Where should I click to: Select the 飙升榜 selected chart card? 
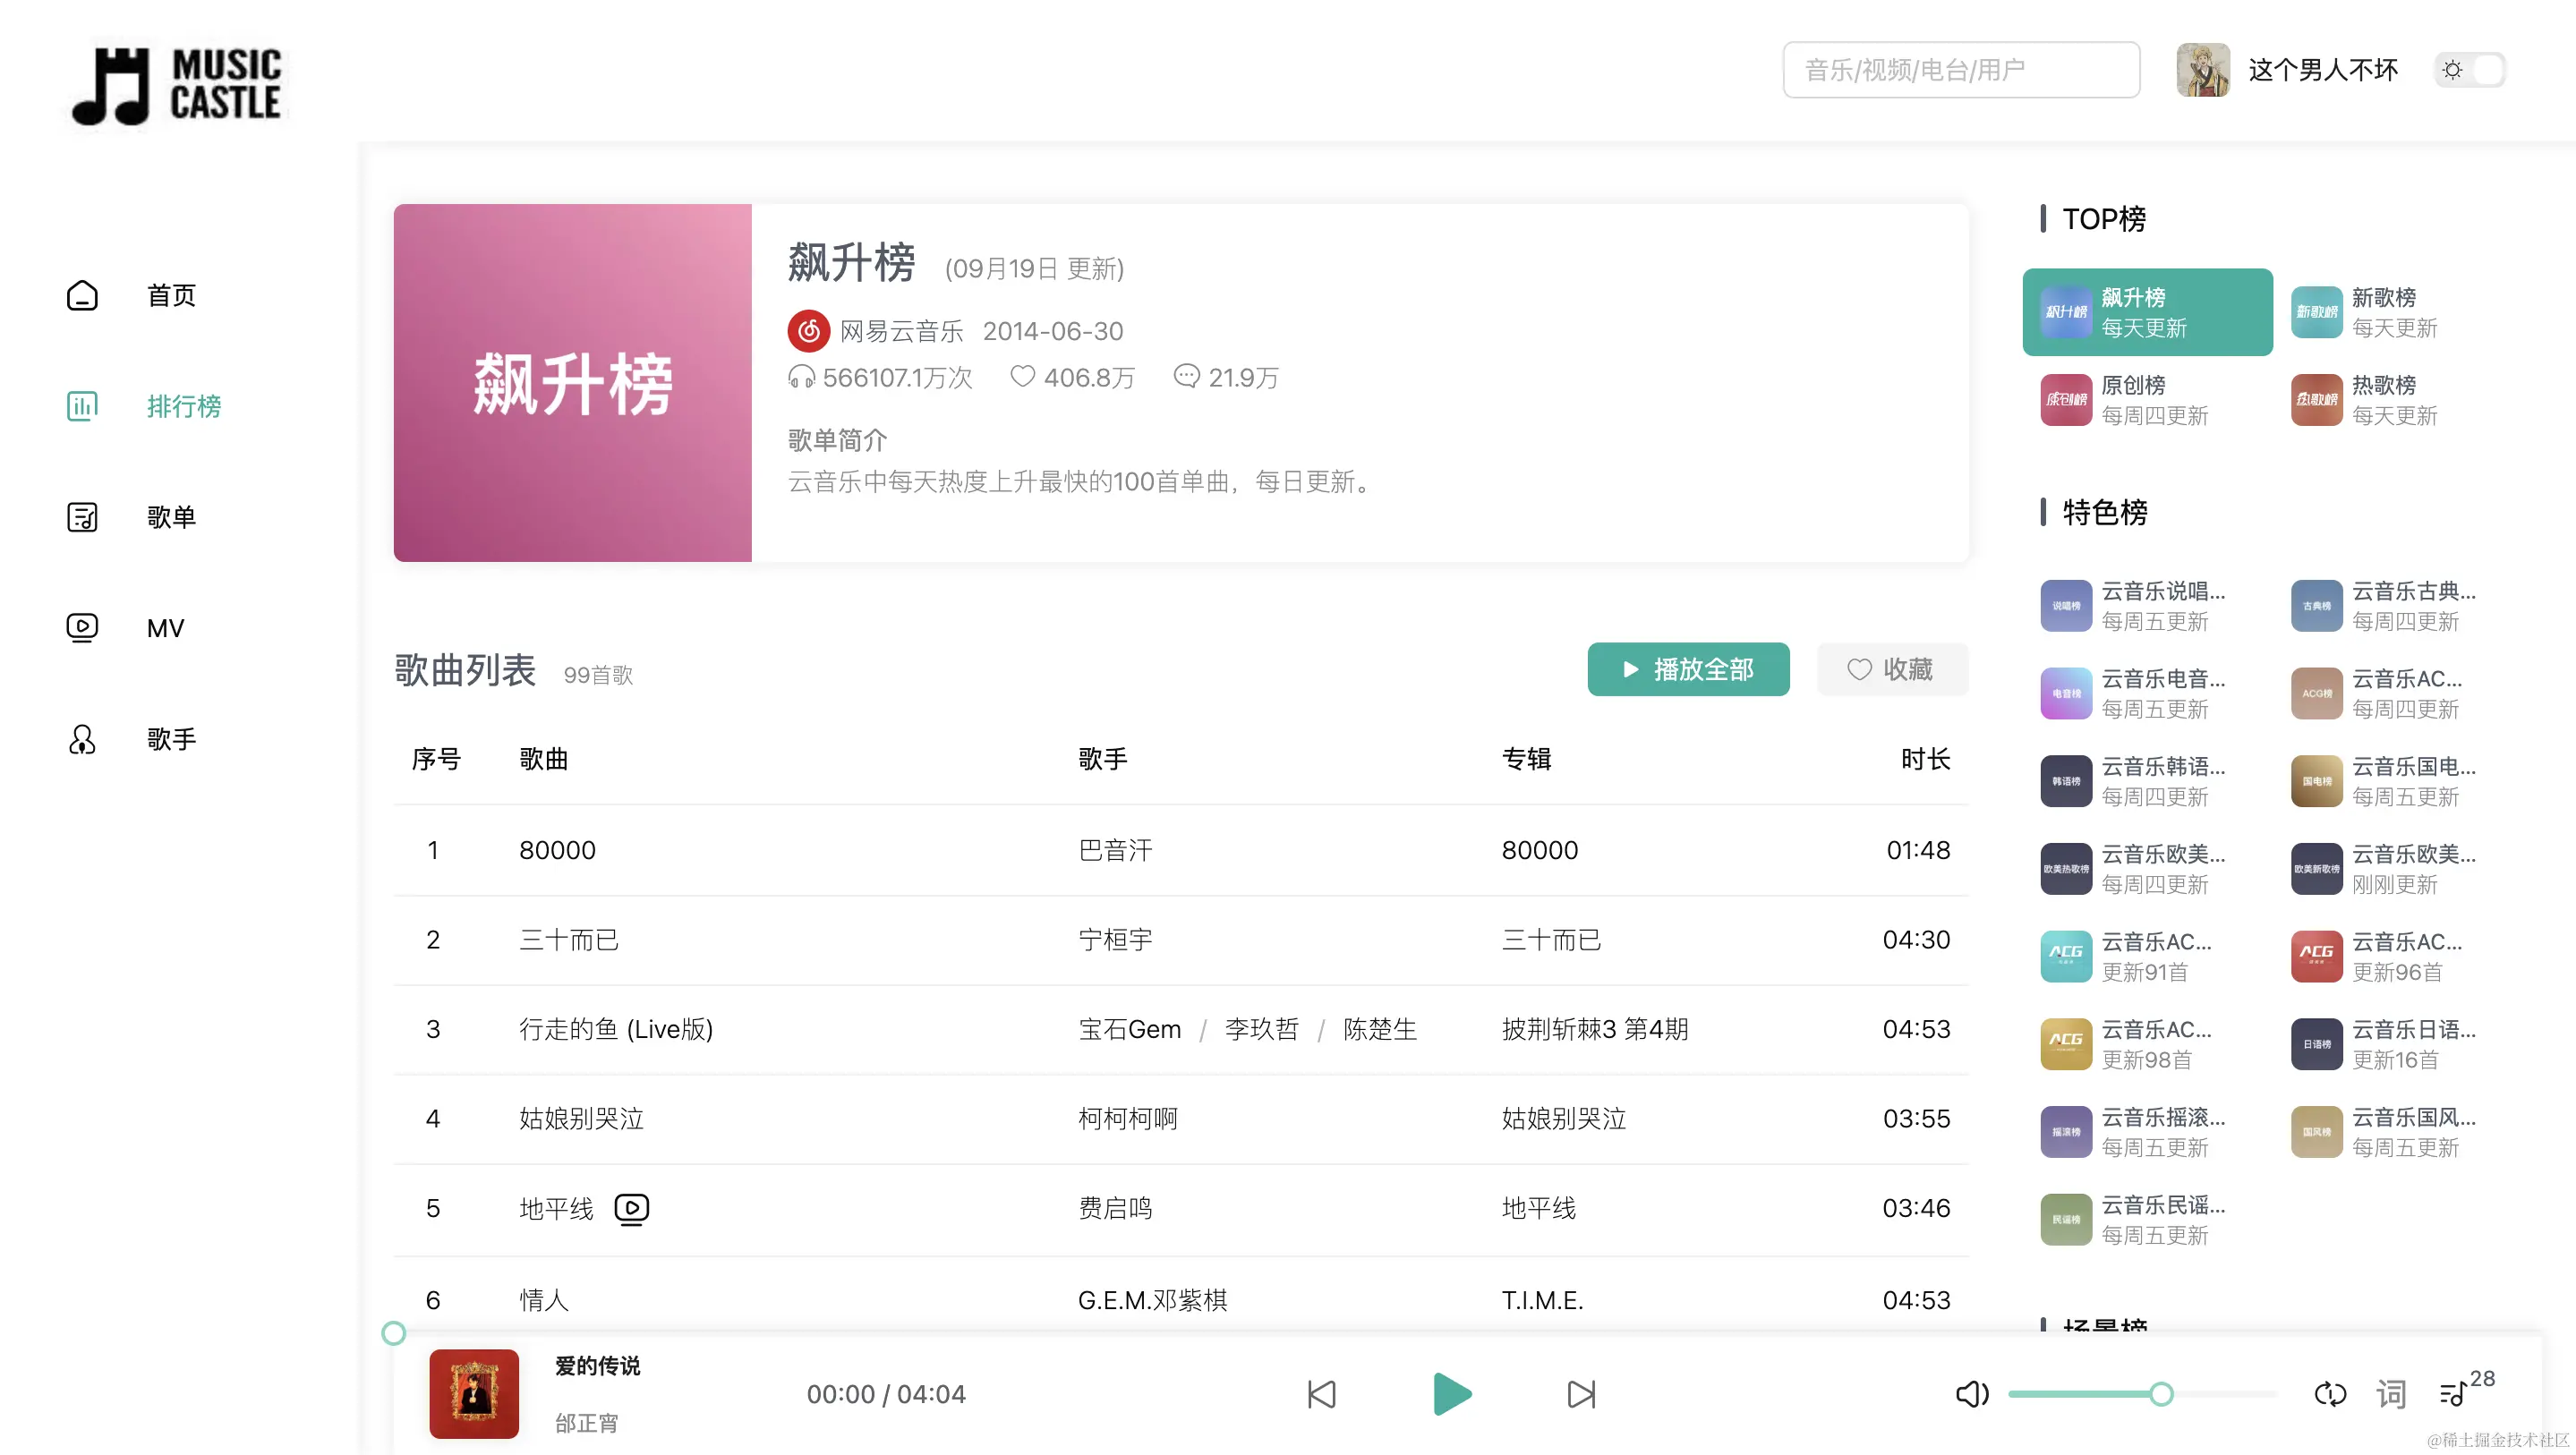[2147, 312]
